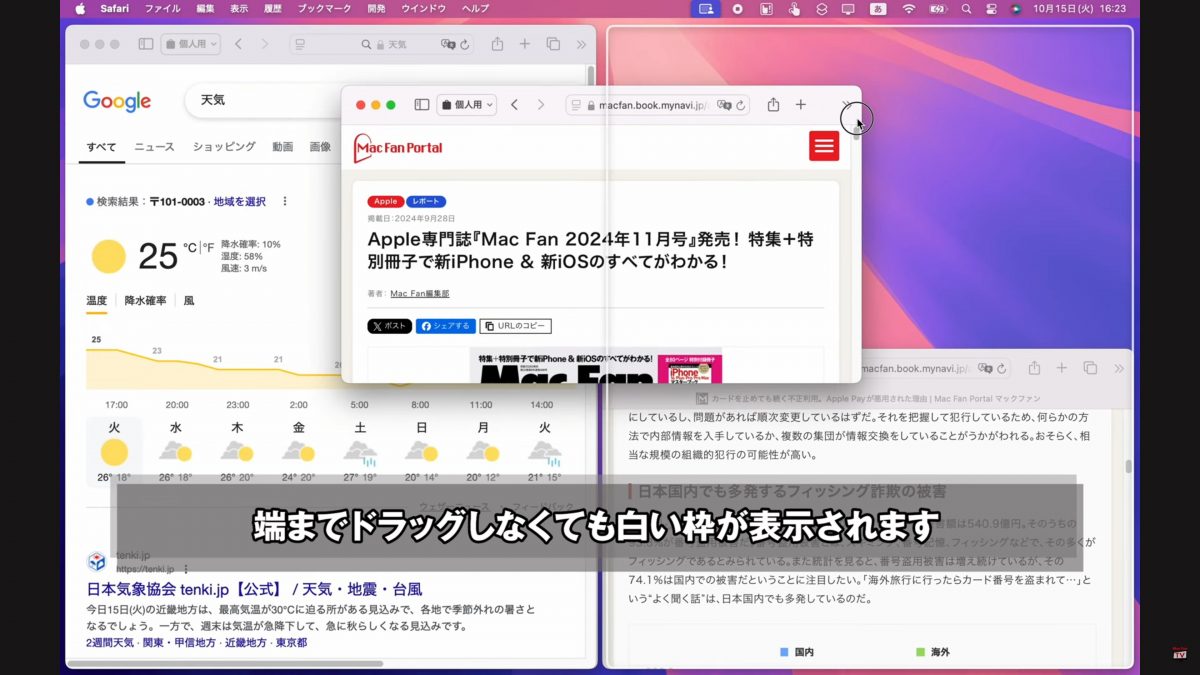This screenshot has width=1200, height=675.
Task: Click the X ポスト share button
Action: 390,326
